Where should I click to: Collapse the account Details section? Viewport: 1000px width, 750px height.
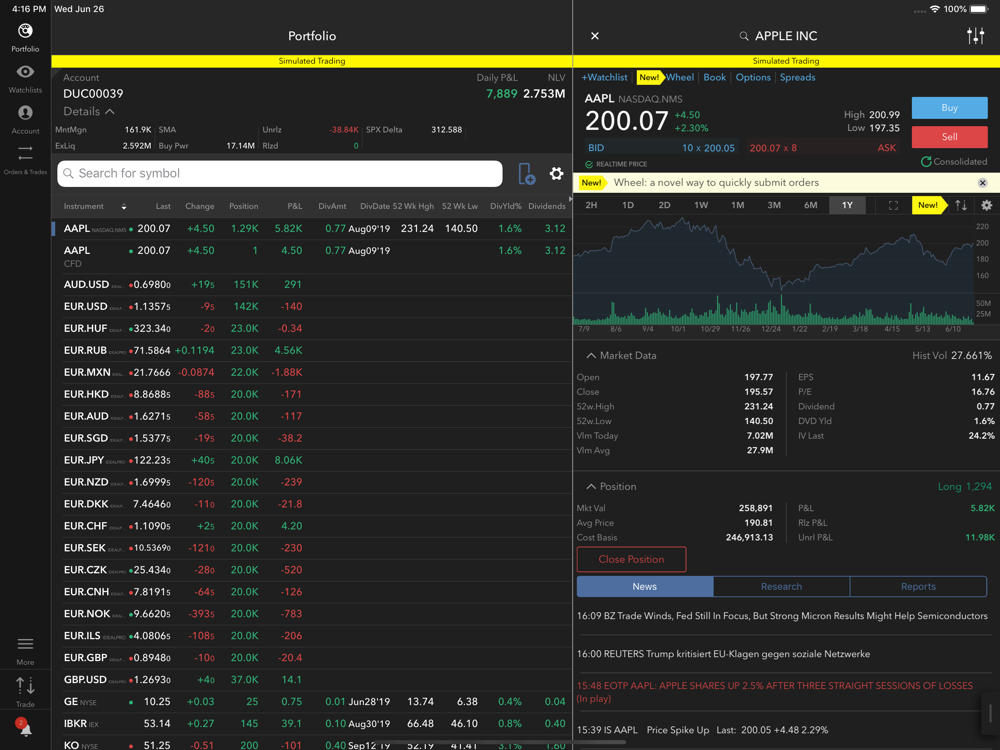(89, 112)
